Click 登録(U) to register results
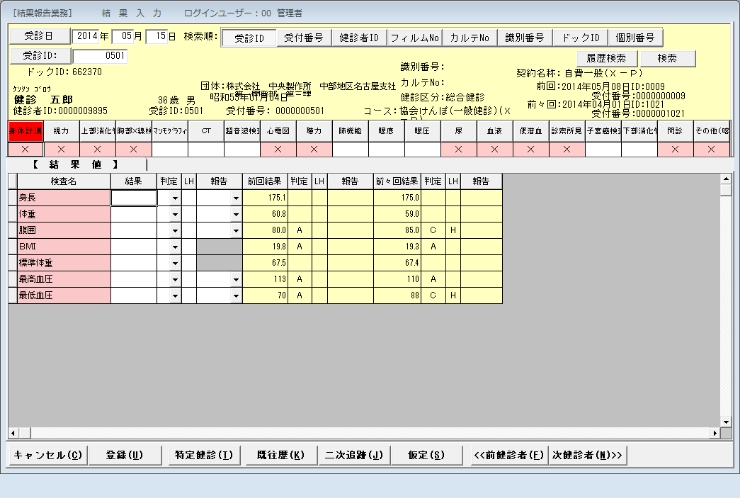The height and width of the screenshot is (498, 740). click(125, 455)
